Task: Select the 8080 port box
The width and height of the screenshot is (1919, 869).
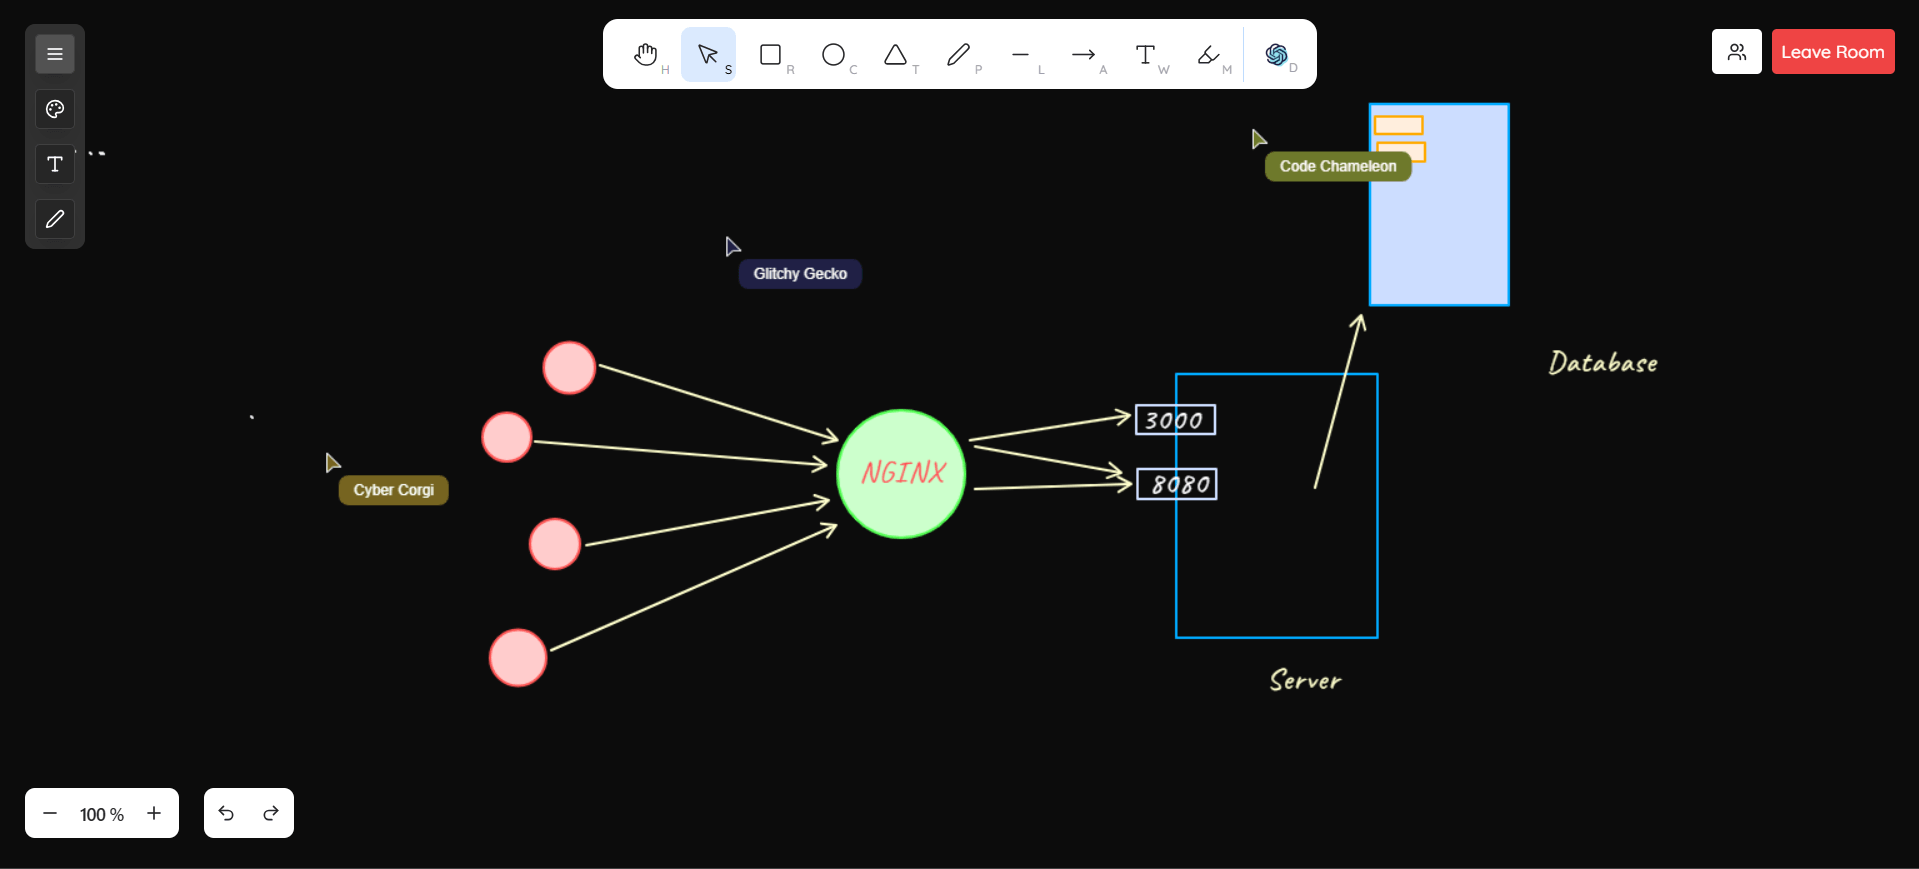Action: pos(1177,485)
